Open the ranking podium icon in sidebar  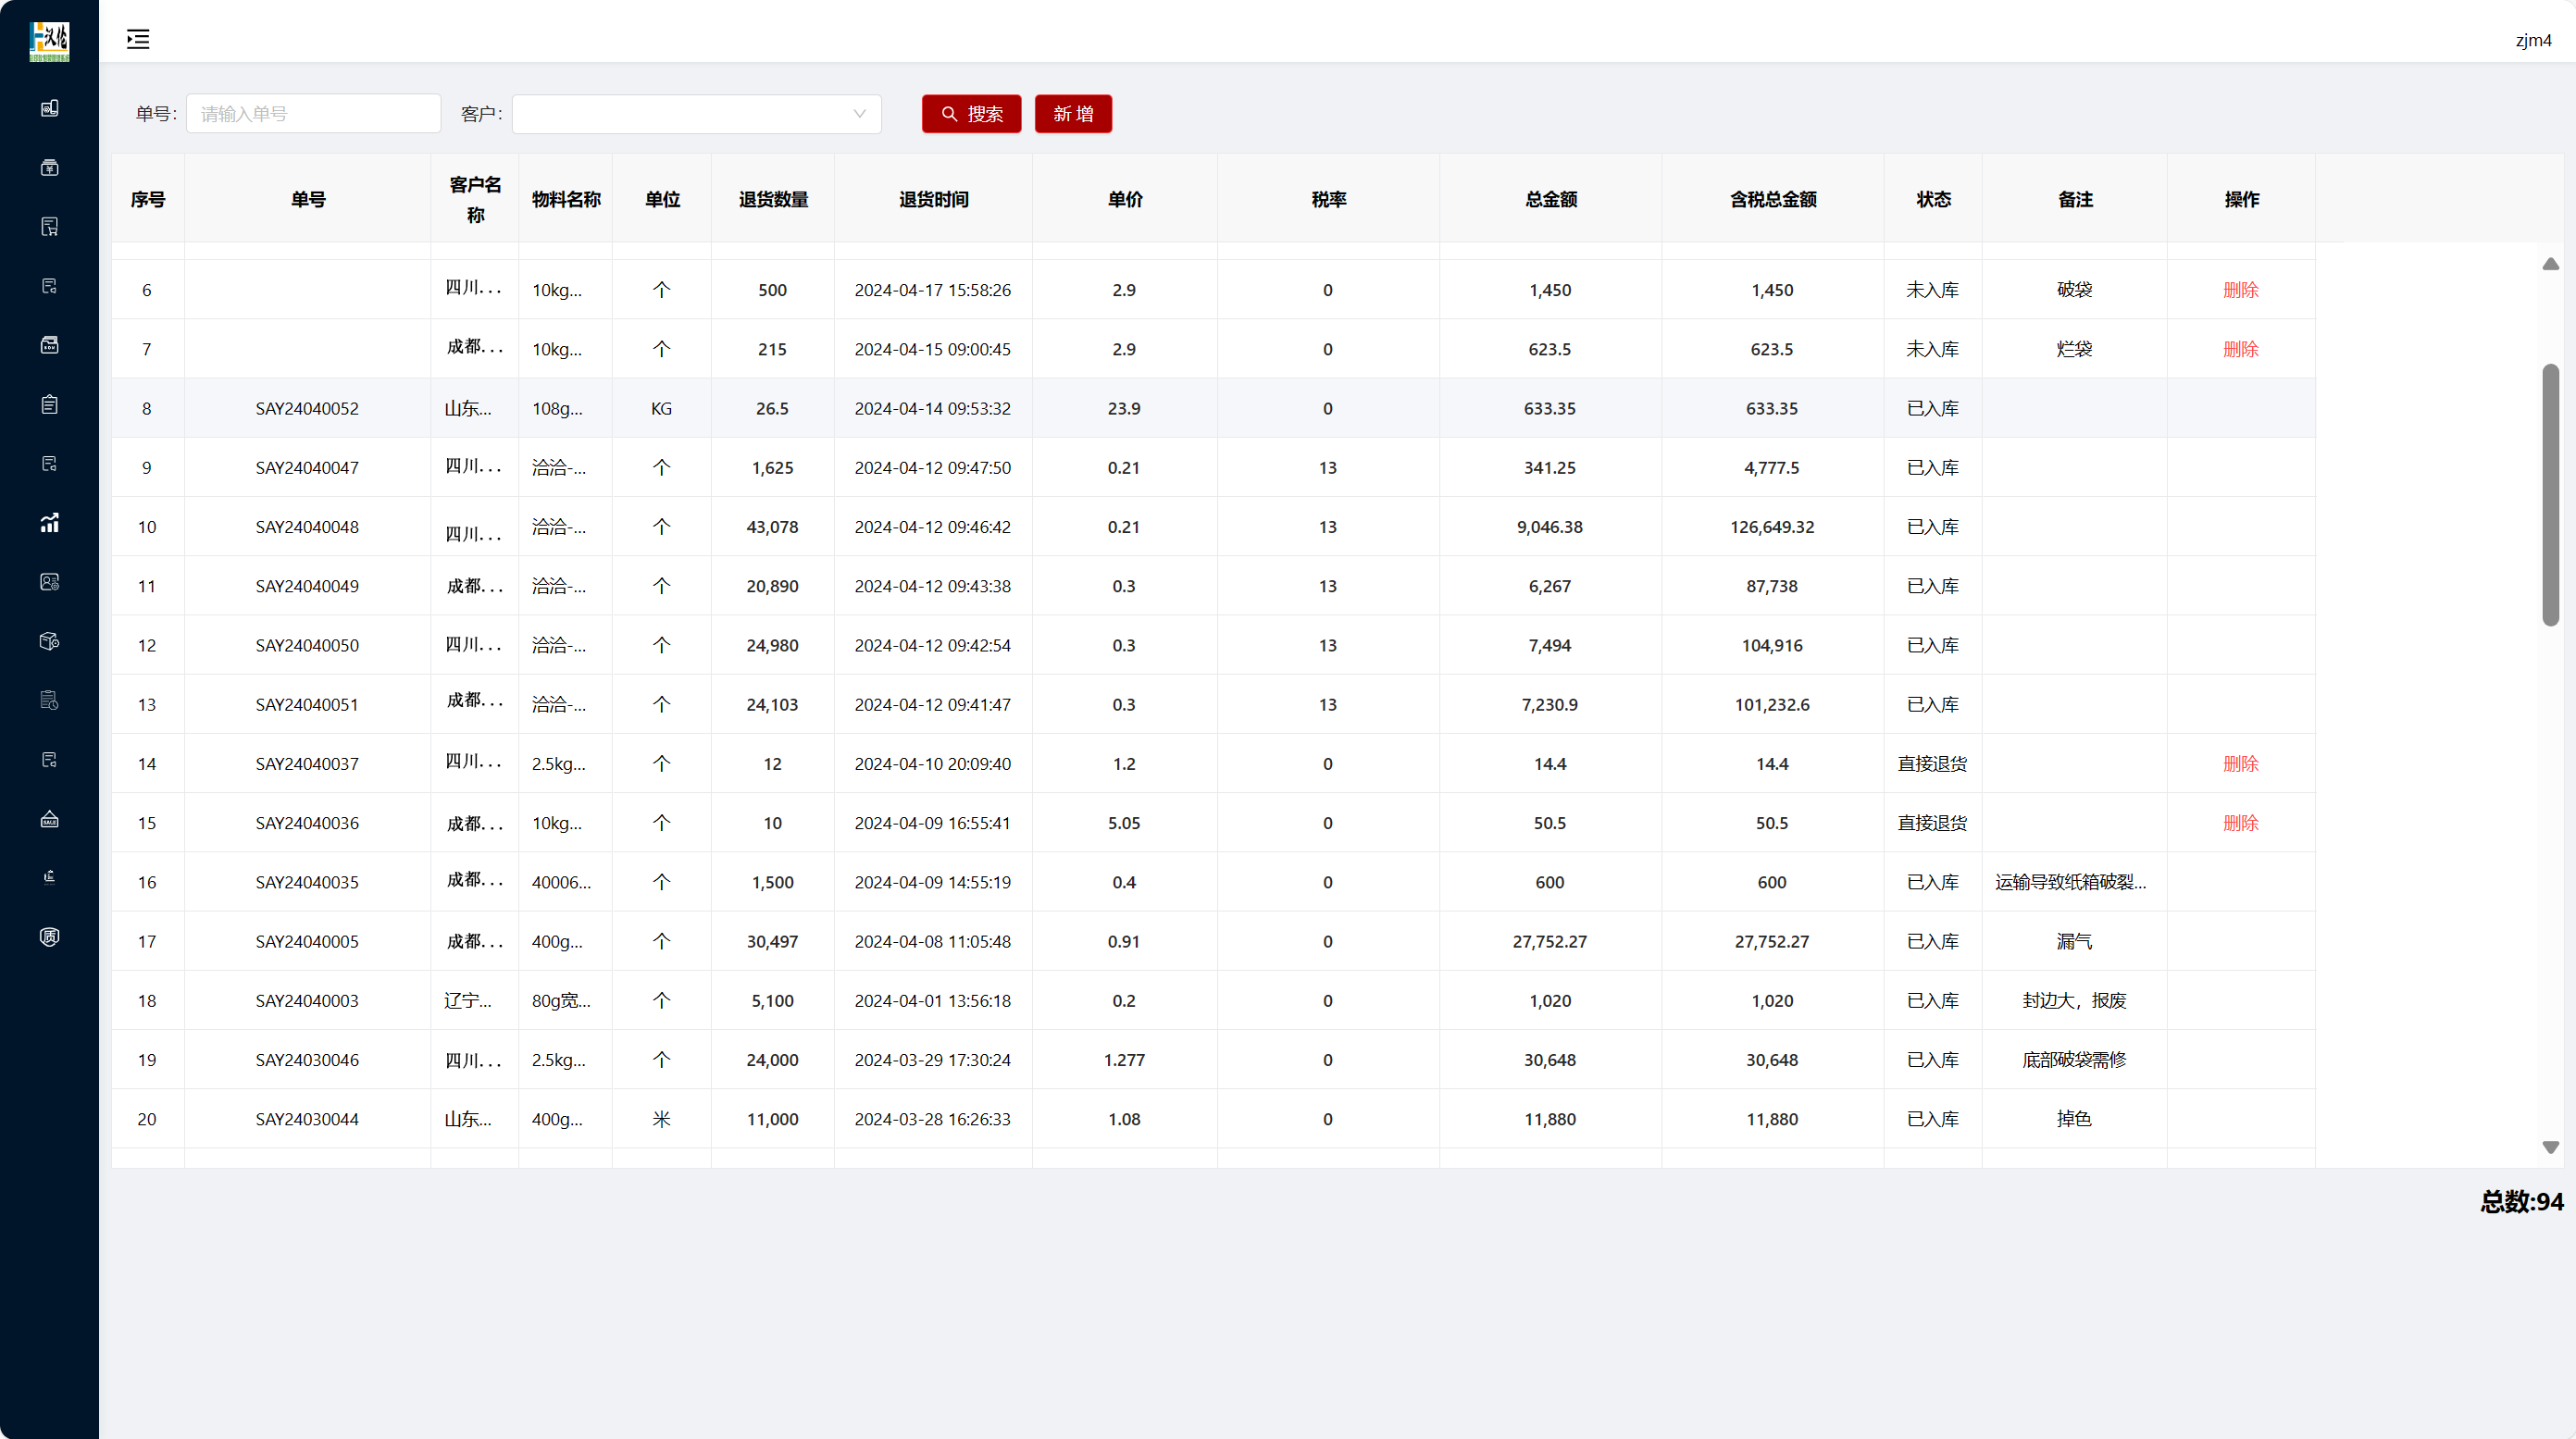[49, 877]
